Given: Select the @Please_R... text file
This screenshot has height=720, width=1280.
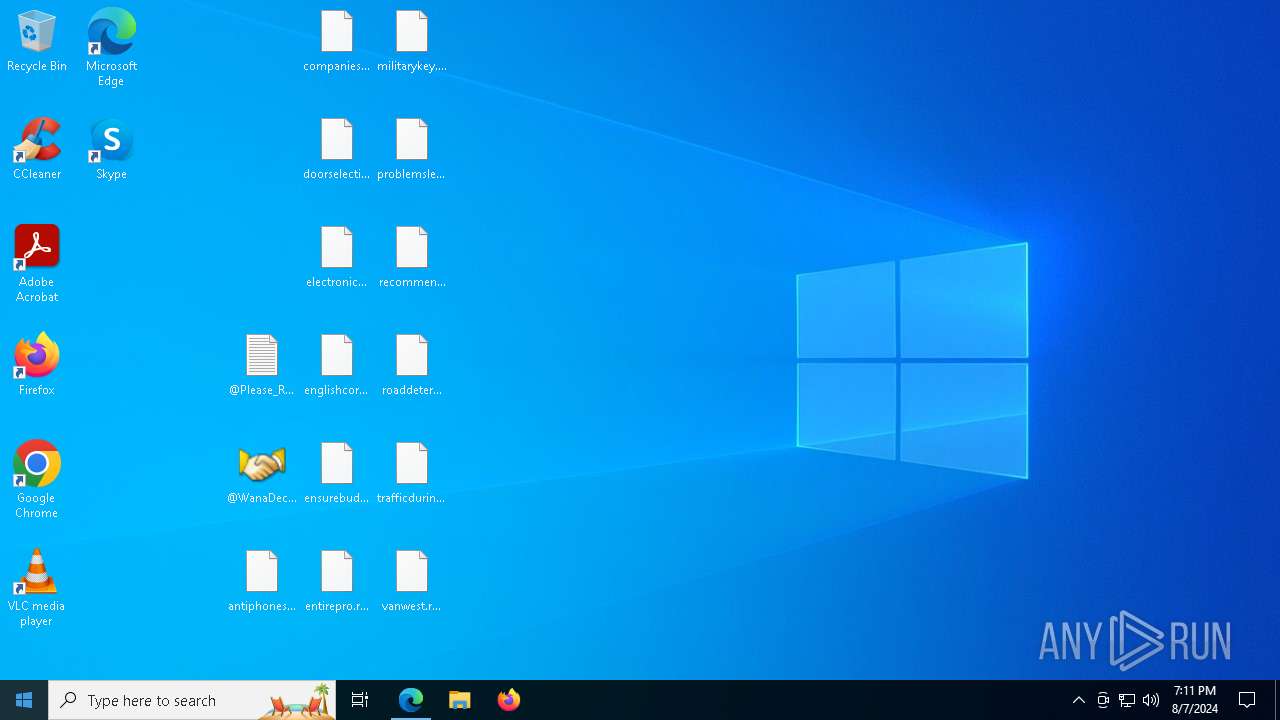Looking at the screenshot, I should (262, 366).
